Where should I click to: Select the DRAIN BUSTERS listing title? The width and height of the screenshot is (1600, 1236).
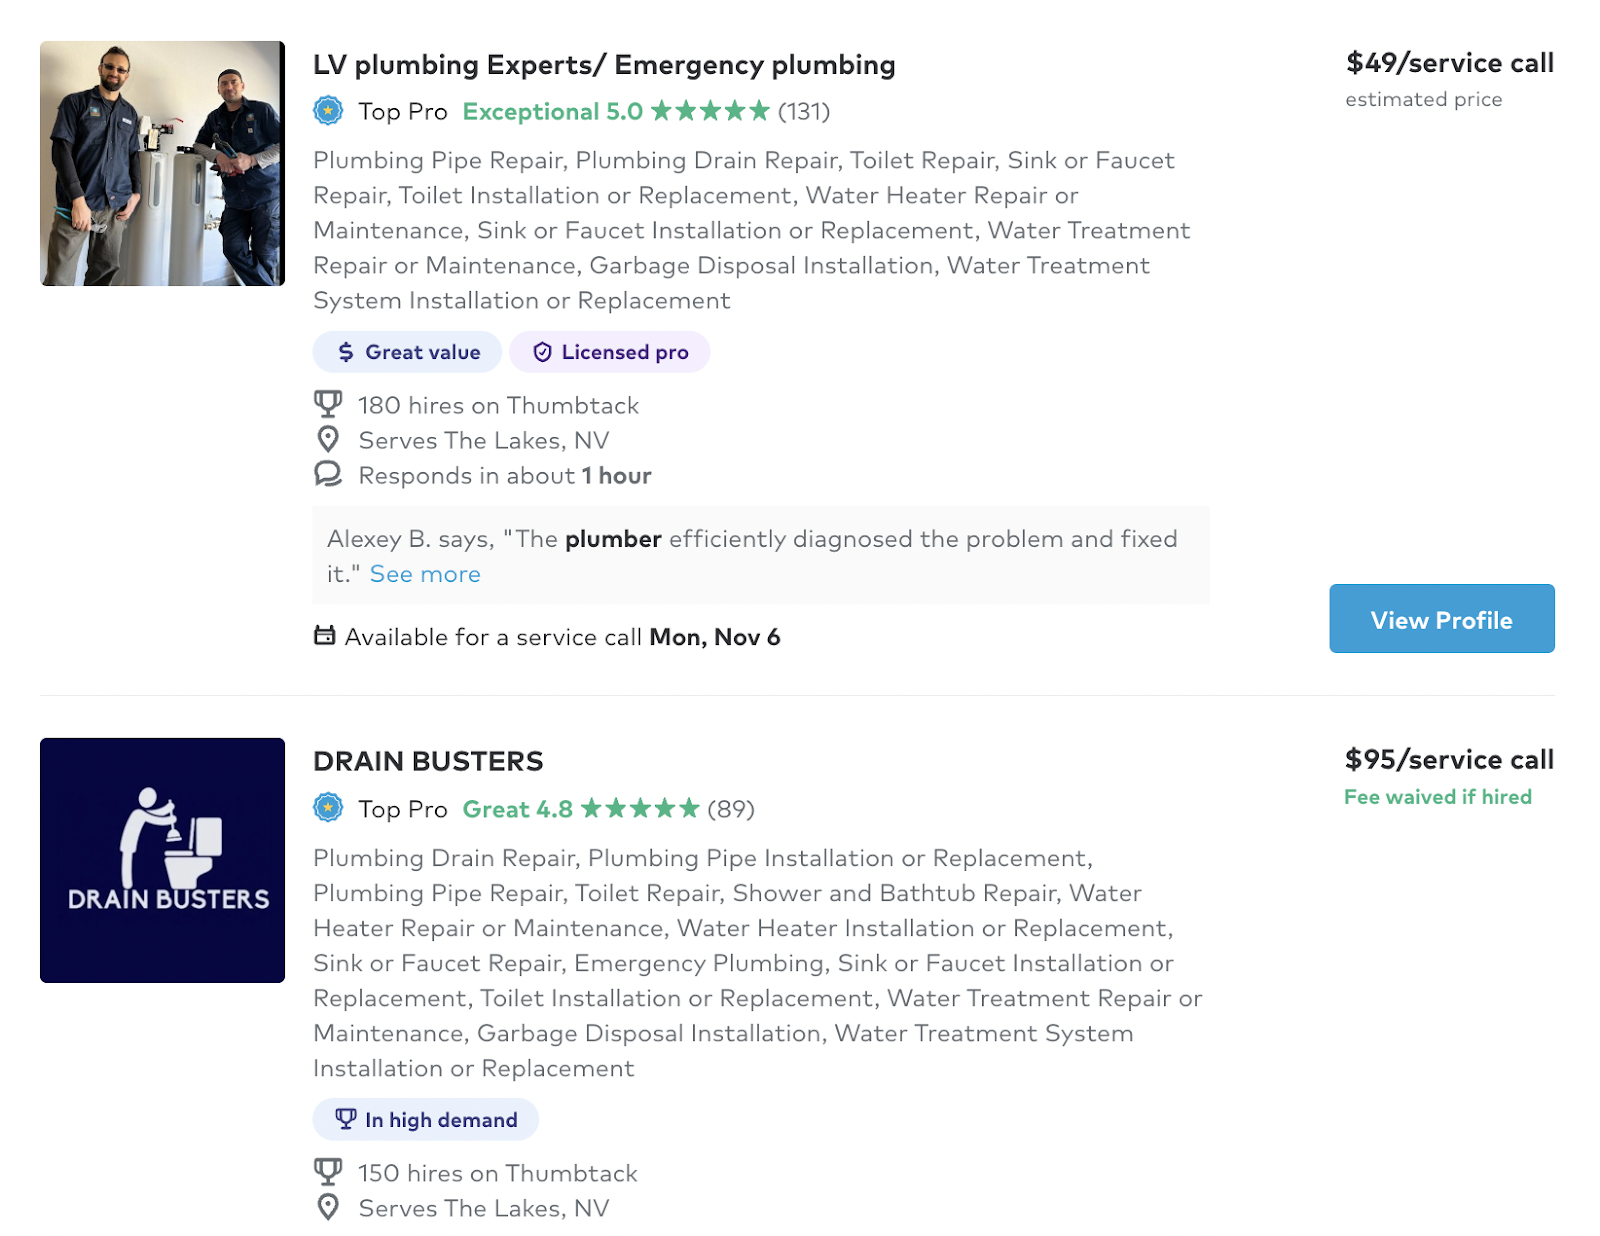428,761
